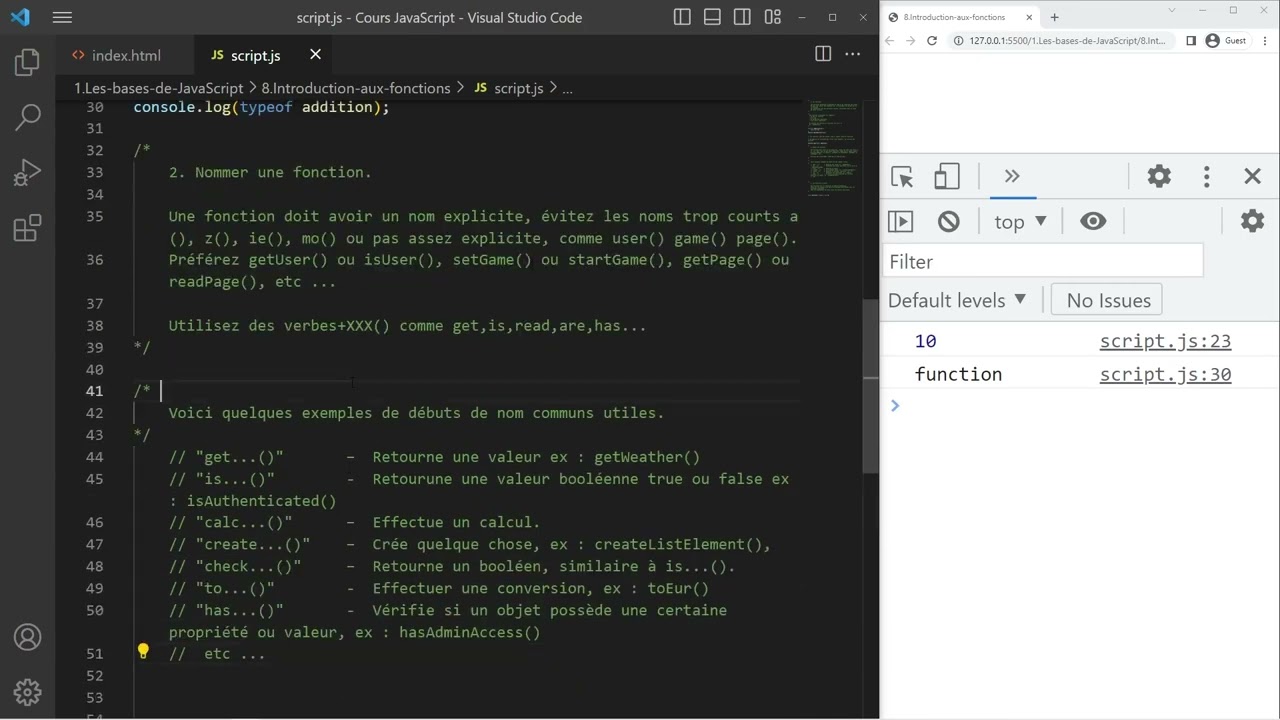Viewport: 1280px width, 720px height.
Task: Toggle primary side bar layout icon
Action: (682, 17)
